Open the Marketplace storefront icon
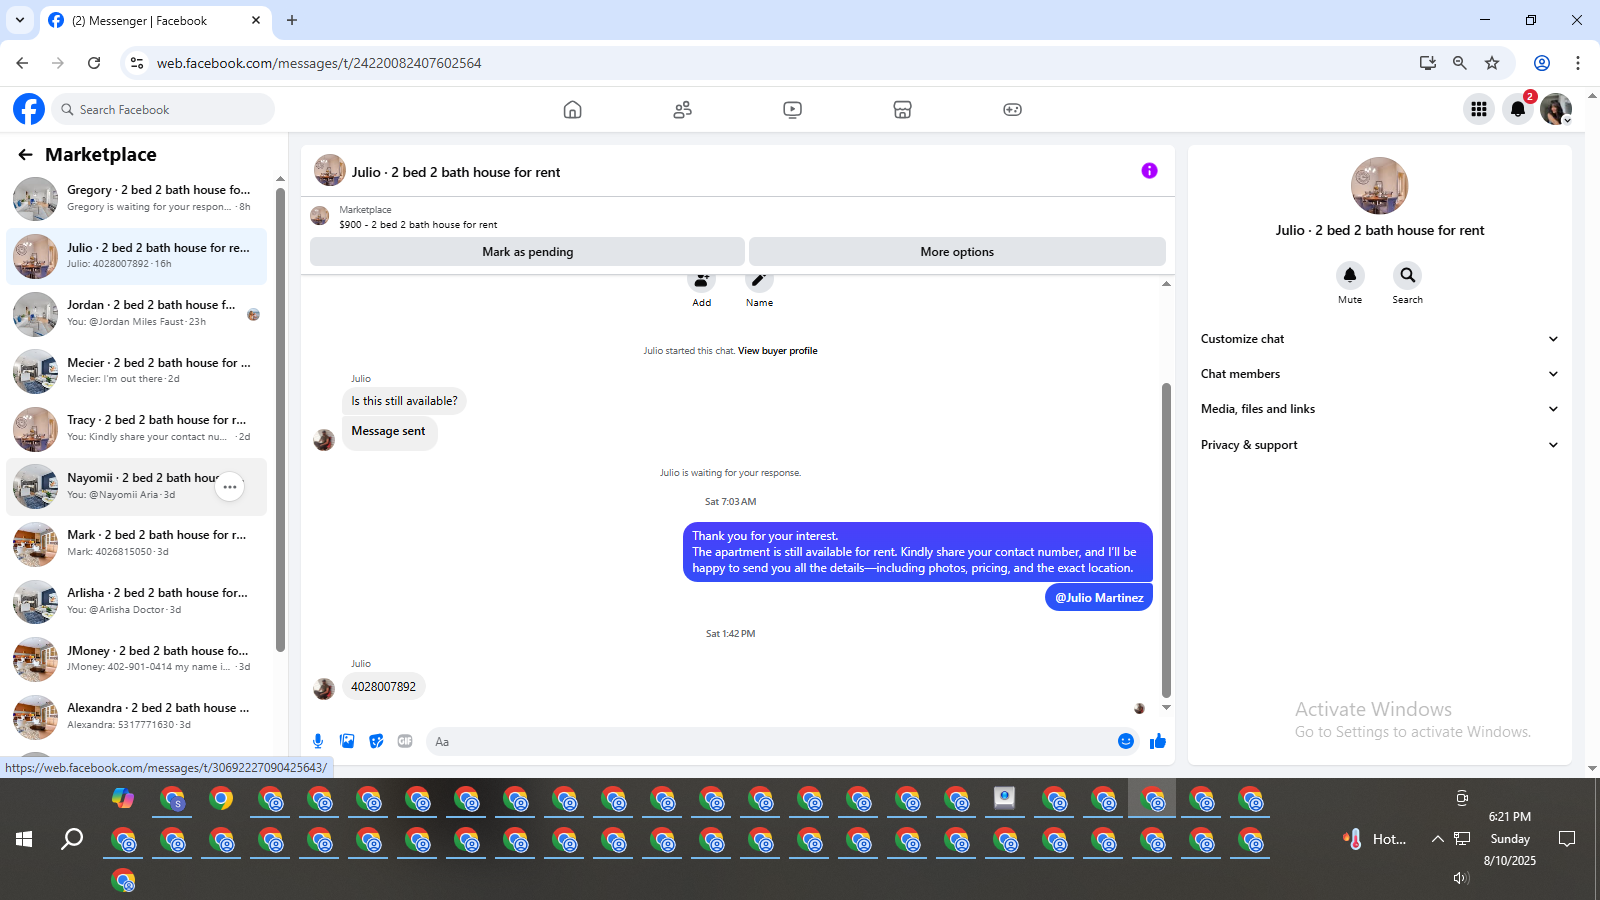The image size is (1600, 900). tap(902, 110)
